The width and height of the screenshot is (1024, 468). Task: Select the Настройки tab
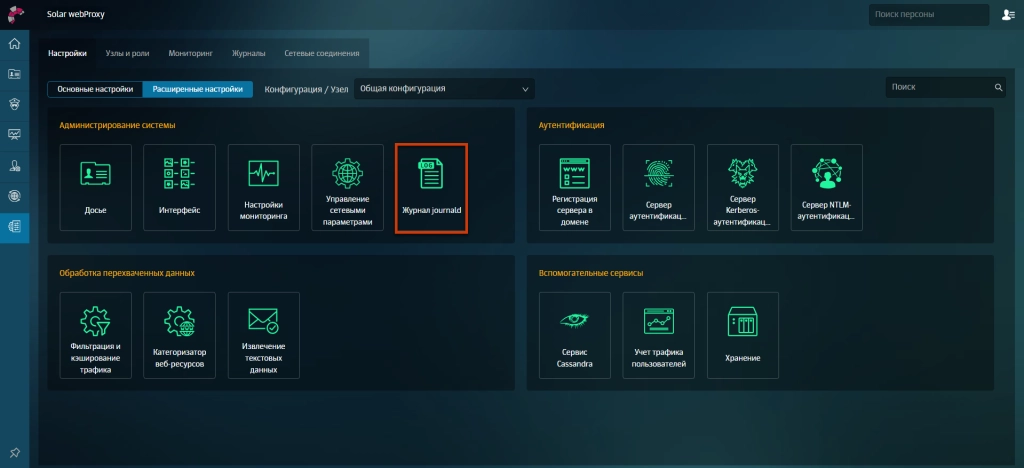(67, 54)
